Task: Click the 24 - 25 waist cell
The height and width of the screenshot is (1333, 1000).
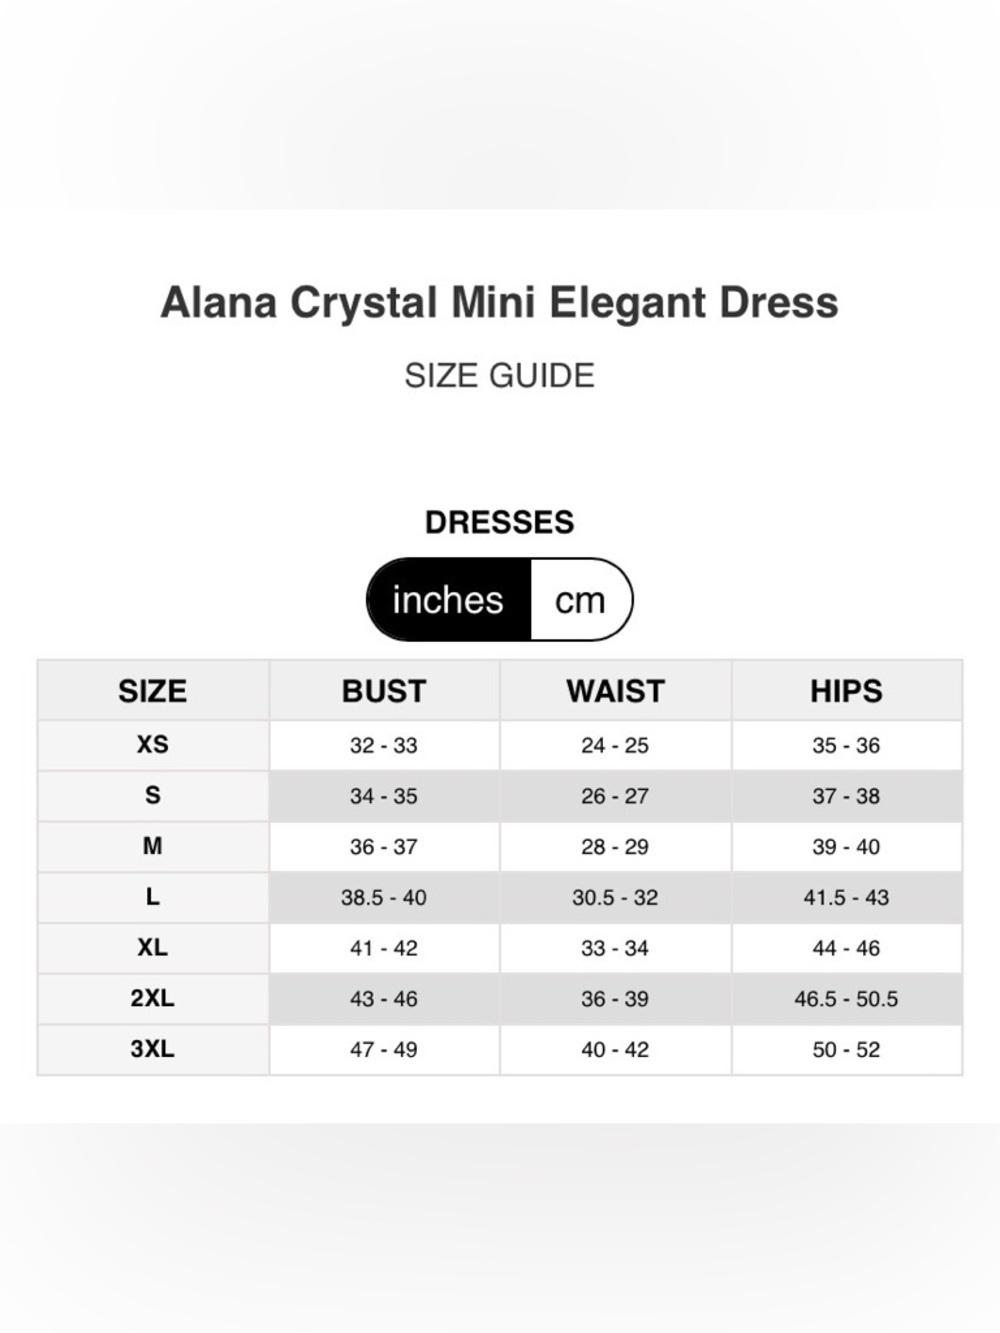Action: pos(615,745)
